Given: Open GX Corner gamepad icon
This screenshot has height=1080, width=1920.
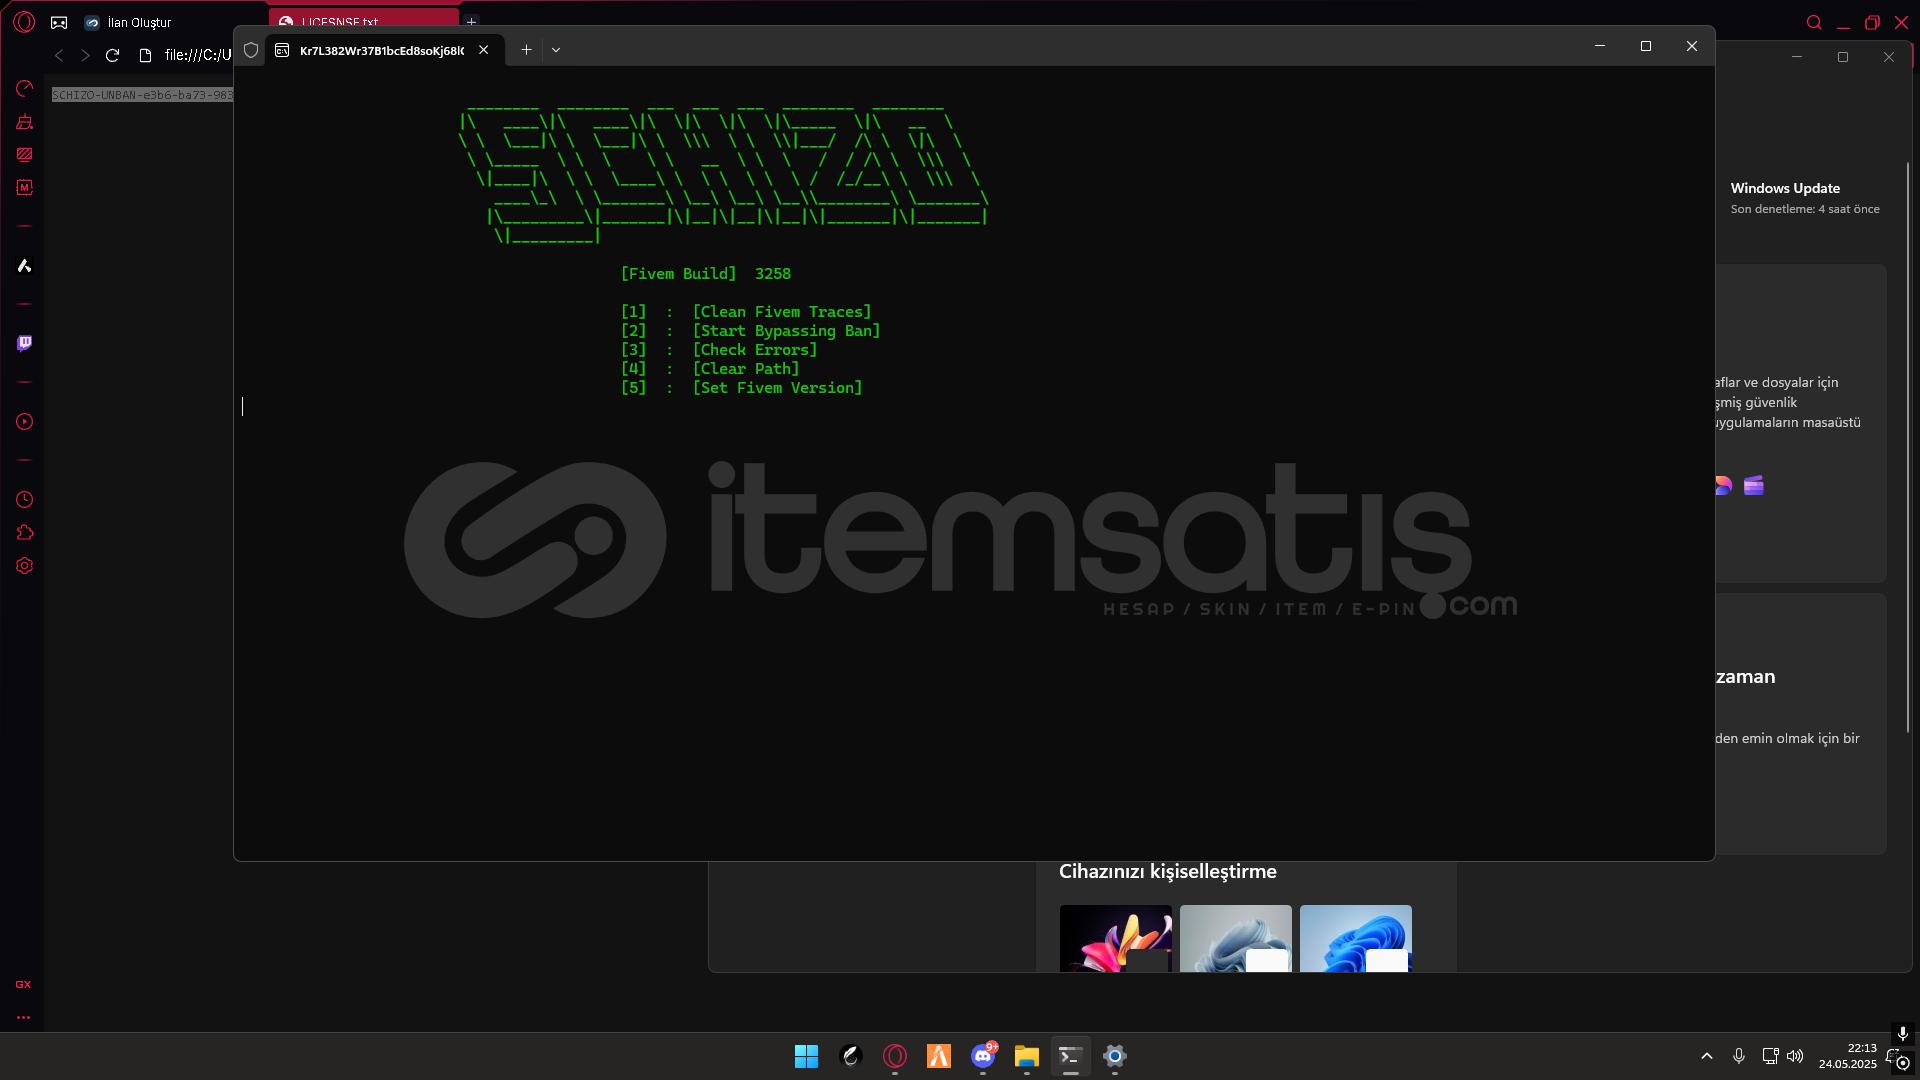Looking at the screenshot, I should point(59,22).
